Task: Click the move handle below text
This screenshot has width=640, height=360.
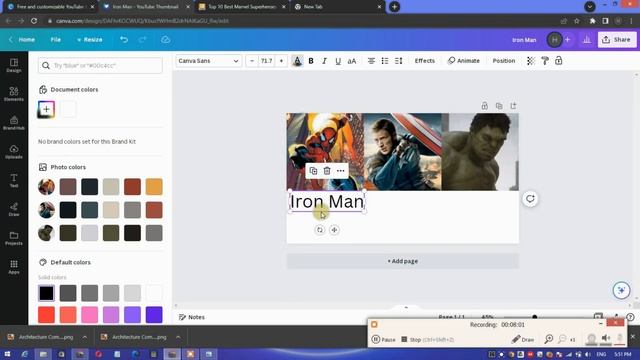Action: click(x=334, y=230)
